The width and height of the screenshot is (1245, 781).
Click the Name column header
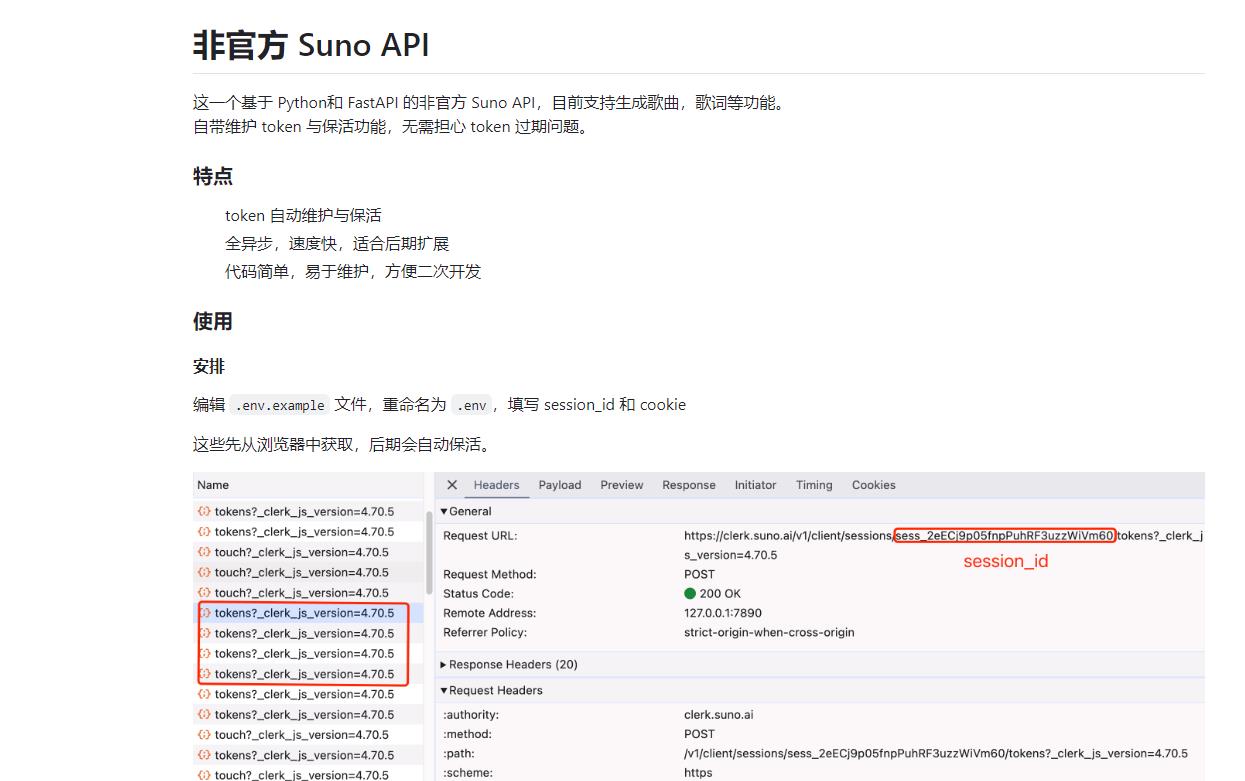click(x=213, y=485)
